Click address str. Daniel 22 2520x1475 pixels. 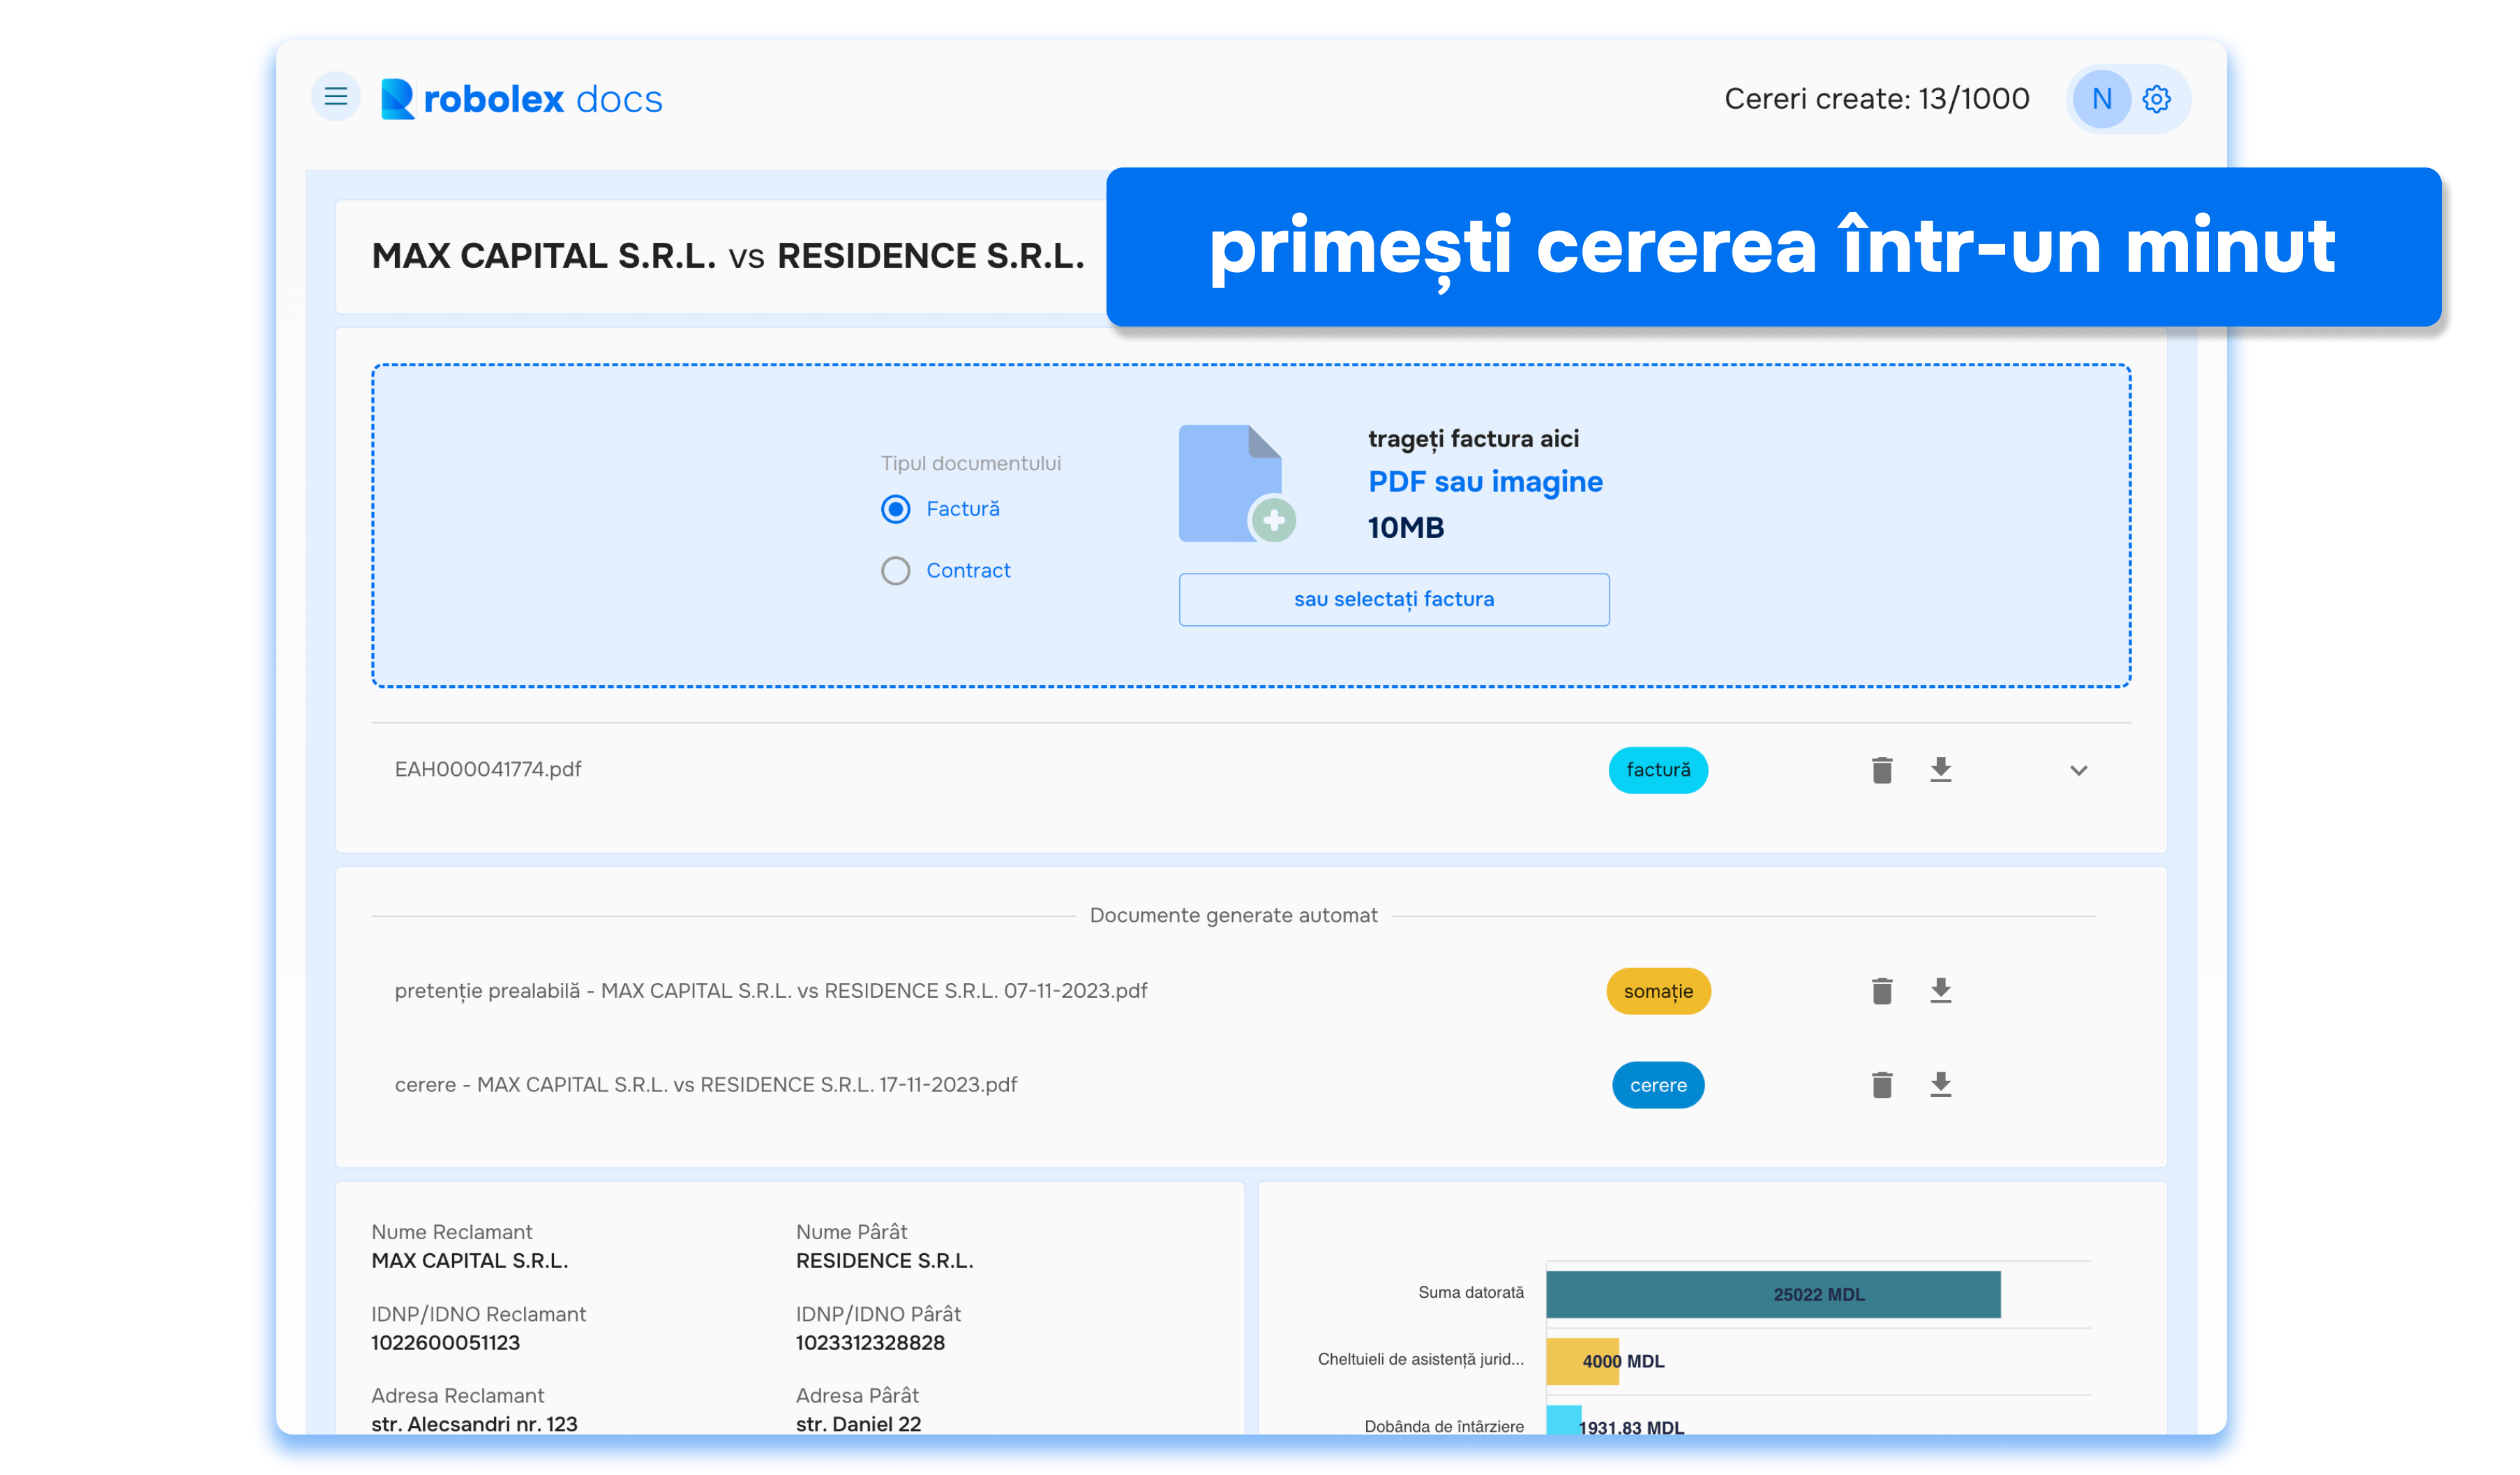coord(858,1424)
